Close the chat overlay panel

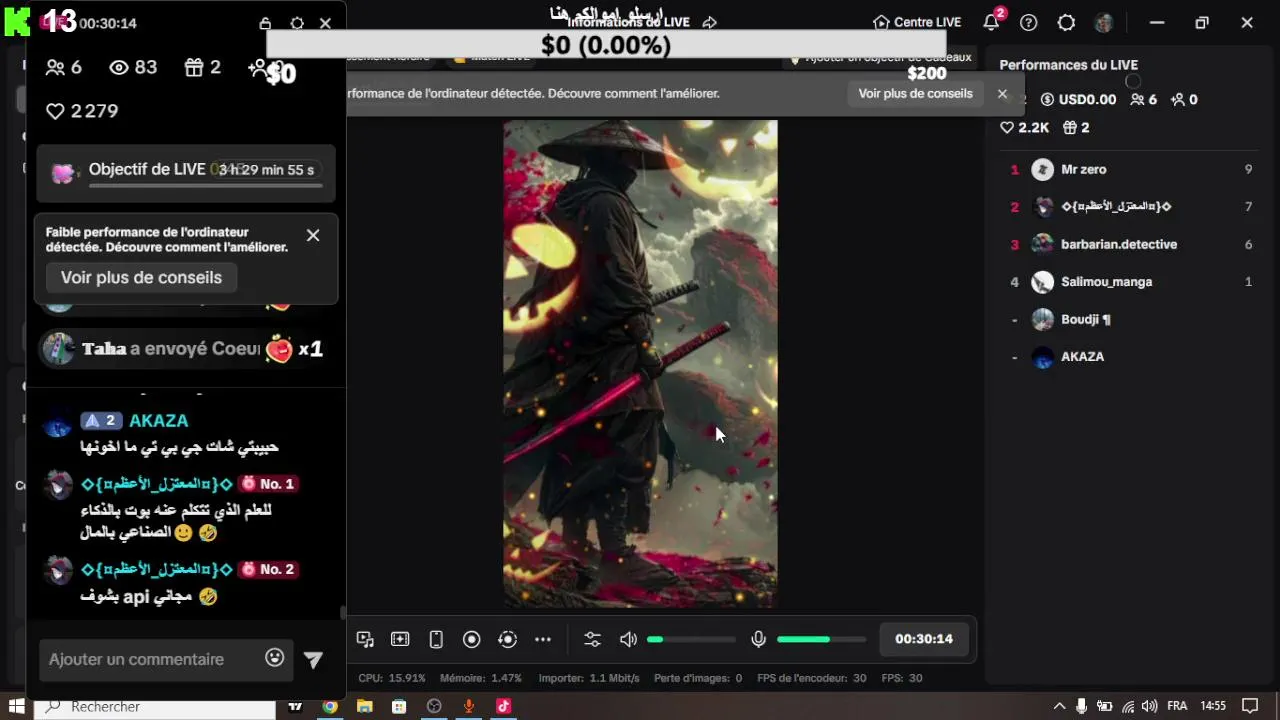click(x=325, y=23)
